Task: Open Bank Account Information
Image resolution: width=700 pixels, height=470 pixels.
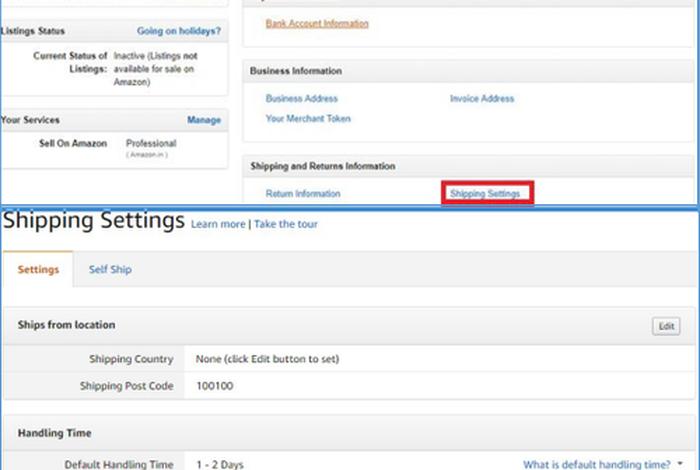Action: click(317, 23)
